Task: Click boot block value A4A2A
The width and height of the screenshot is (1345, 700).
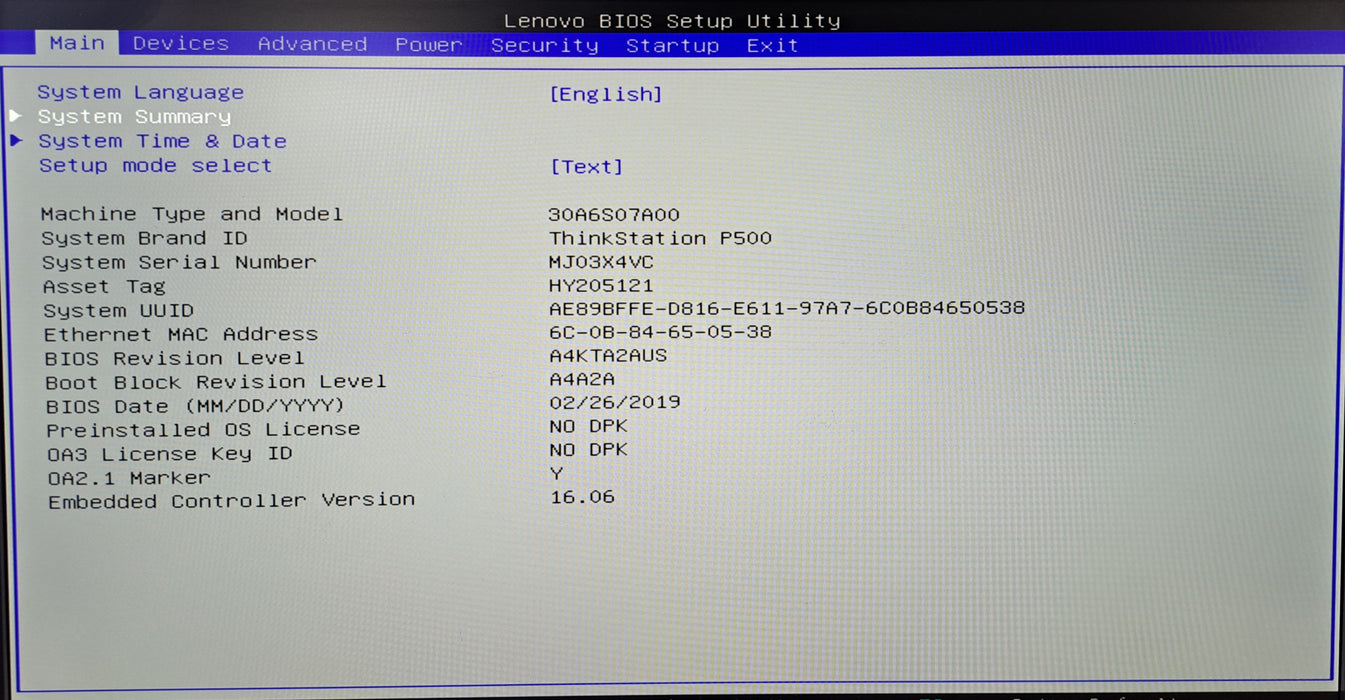Action: (x=582, y=379)
